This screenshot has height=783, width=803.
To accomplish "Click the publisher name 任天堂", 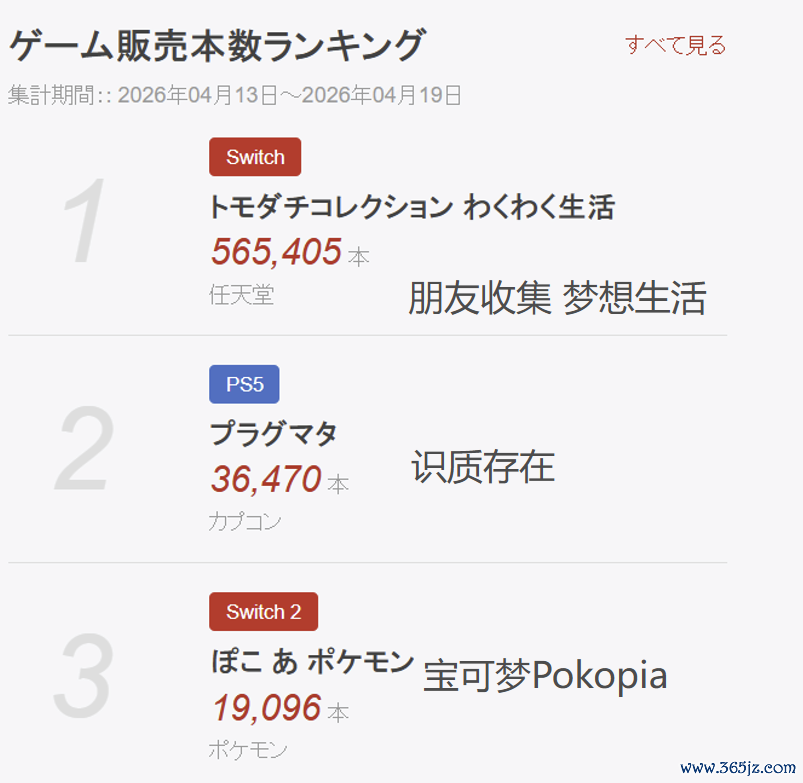I will (241, 295).
